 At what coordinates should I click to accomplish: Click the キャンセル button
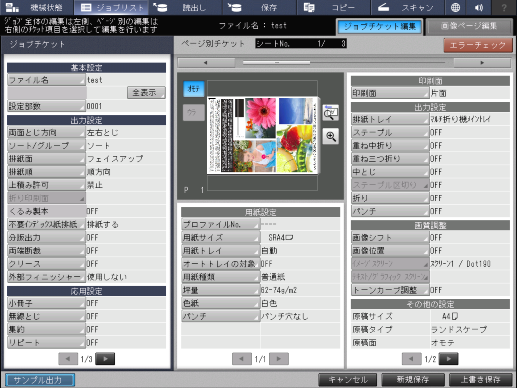(348, 380)
